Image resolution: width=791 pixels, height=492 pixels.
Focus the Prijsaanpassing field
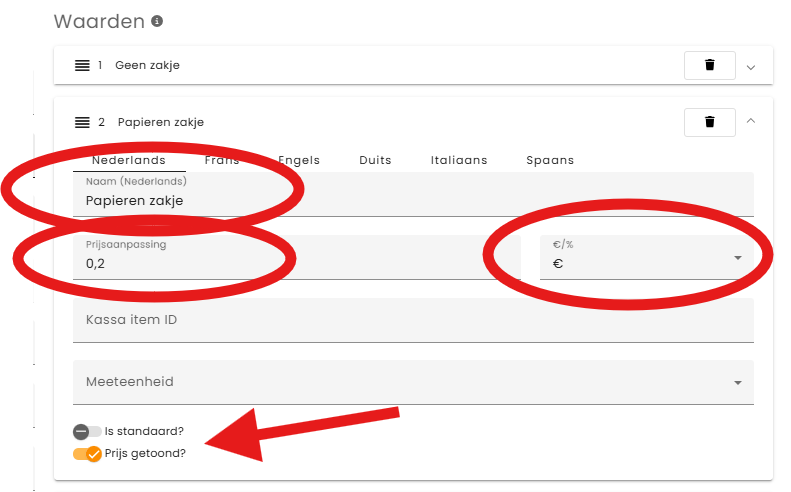(x=296, y=264)
